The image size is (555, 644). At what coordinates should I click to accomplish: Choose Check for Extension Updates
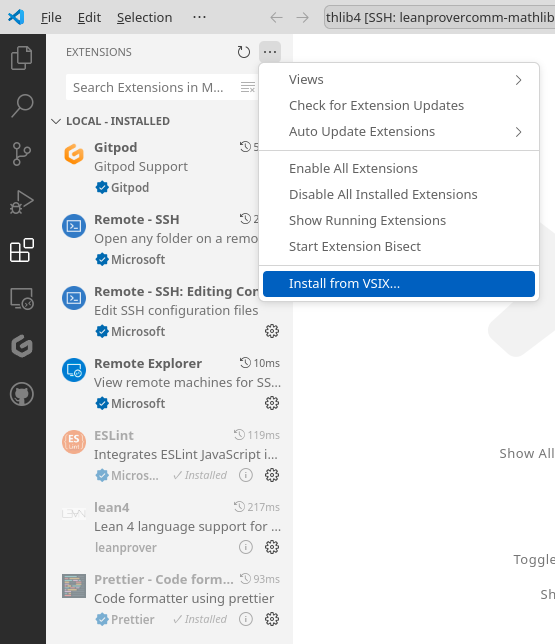pos(399,106)
